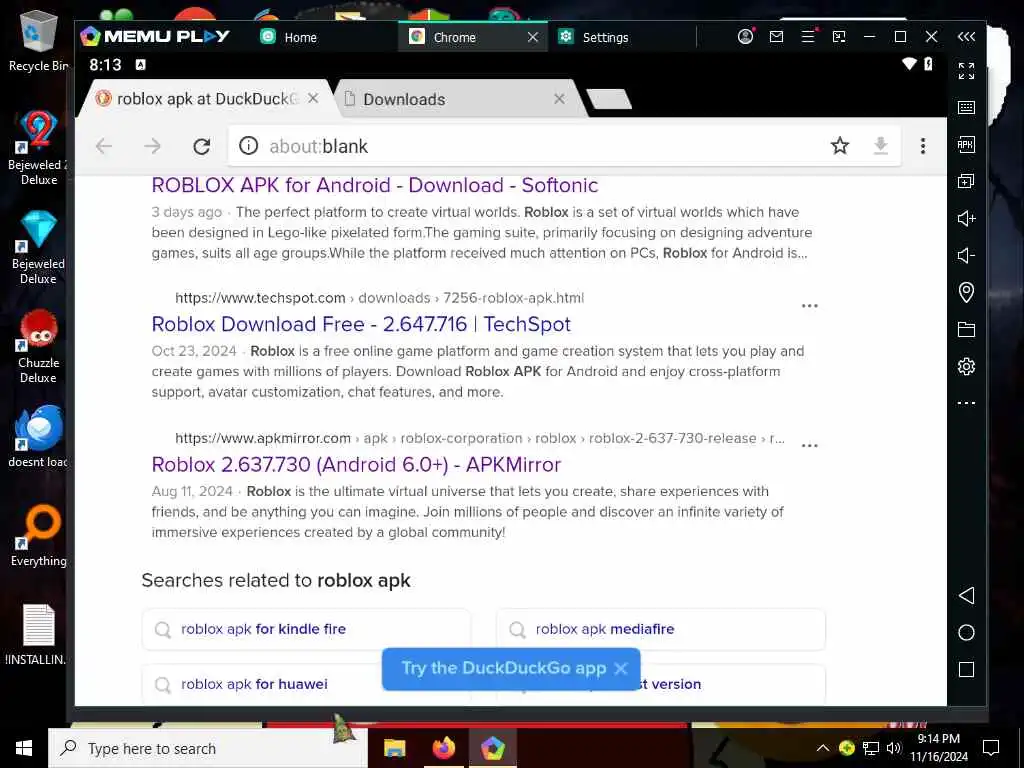The width and height of the screenshot is (1024, 768).
Task: Open Chrome three-dot overflow menu
Action: 923,146
